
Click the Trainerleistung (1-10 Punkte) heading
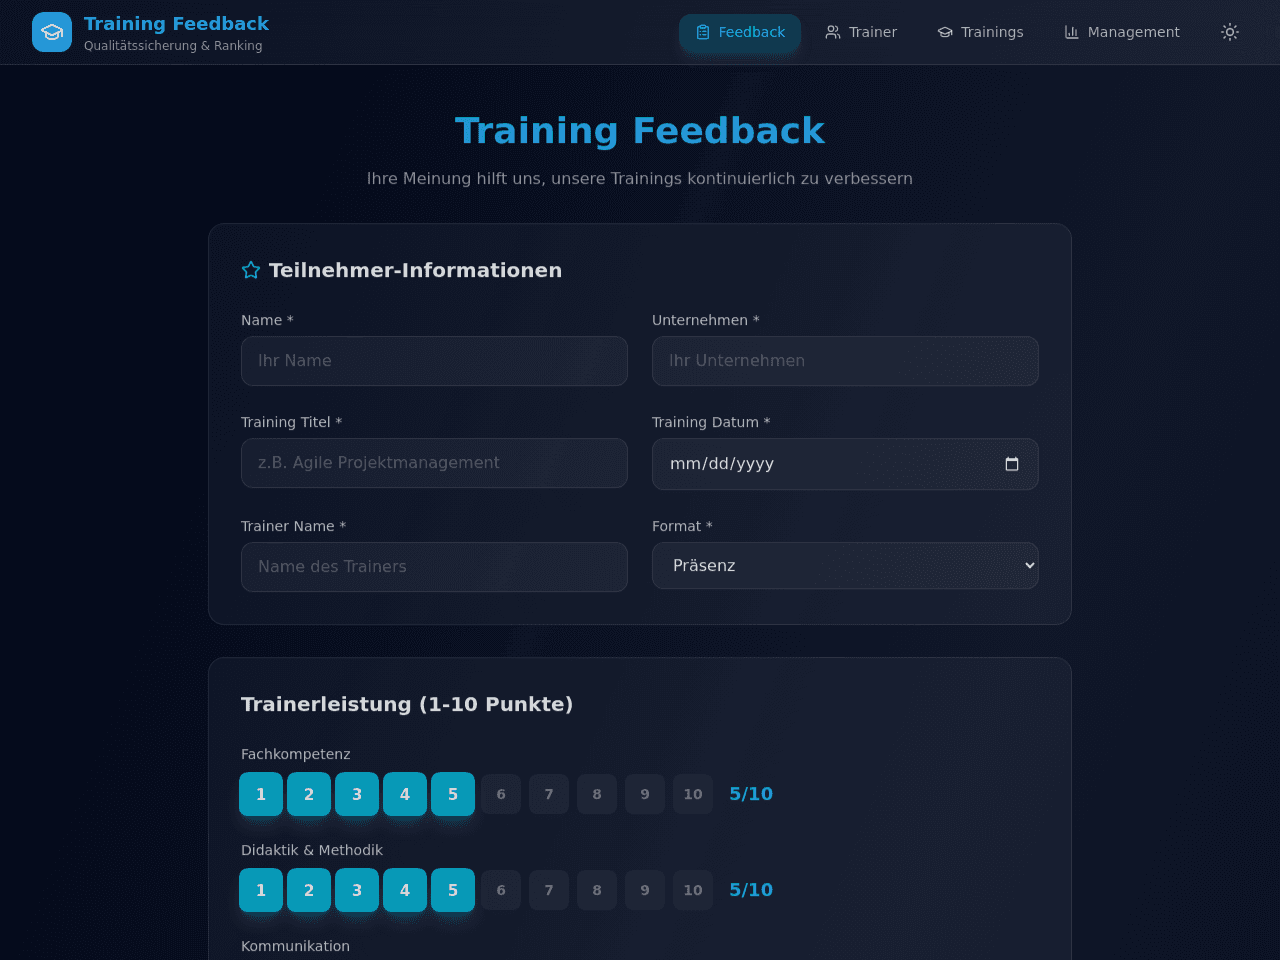pyautogui.click(x=407, y=704)
